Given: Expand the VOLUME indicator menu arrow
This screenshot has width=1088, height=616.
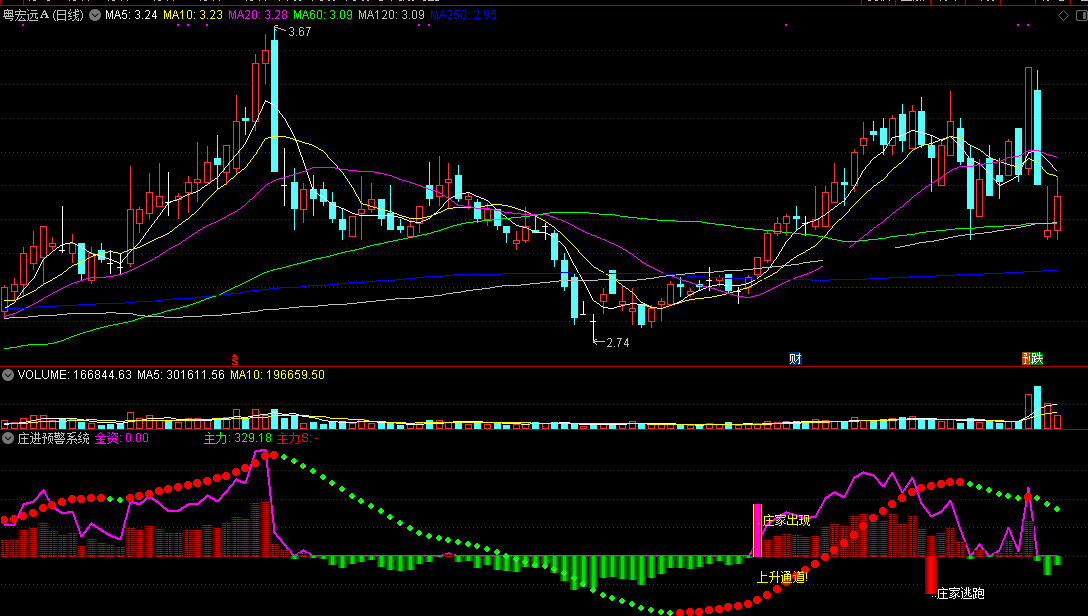Looking at the screenshot, I should tap(8, 375).
